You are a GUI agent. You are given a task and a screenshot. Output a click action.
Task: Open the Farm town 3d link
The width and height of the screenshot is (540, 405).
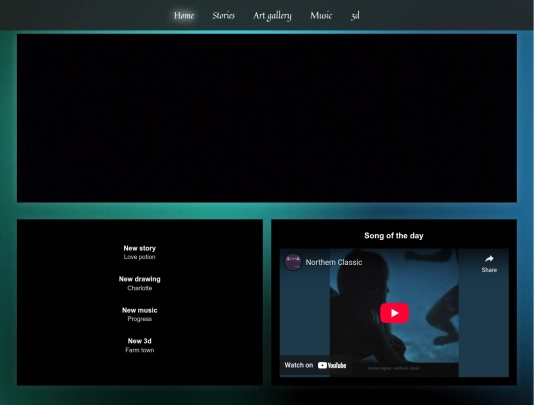[x=139, y=350]
